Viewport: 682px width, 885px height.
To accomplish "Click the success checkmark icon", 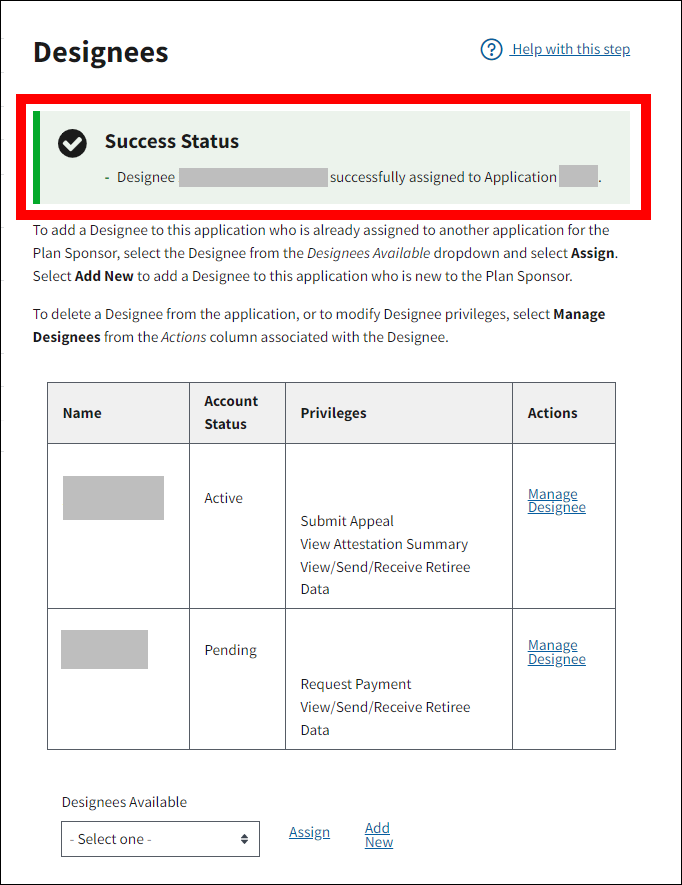I will click(x=72, y=143).
